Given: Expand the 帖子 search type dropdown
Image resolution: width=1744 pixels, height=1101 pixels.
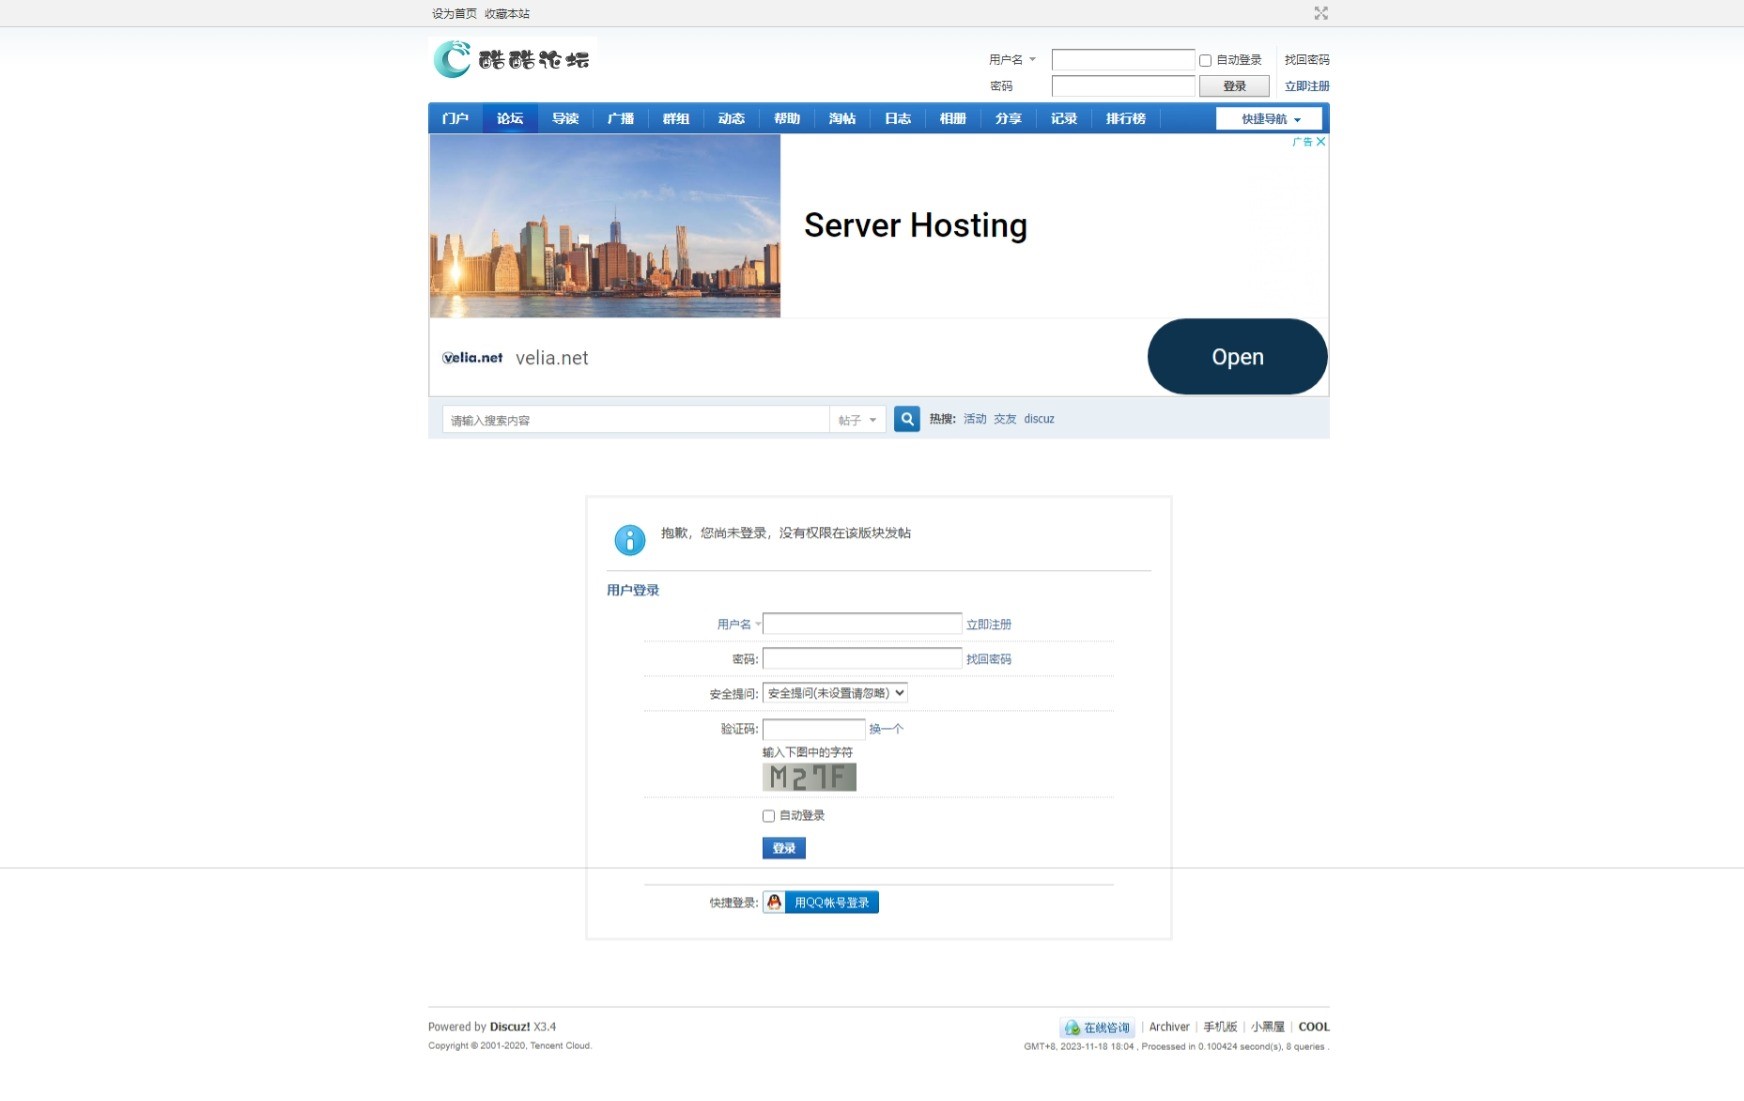Looking at the screenshot, I should point(857,420).
